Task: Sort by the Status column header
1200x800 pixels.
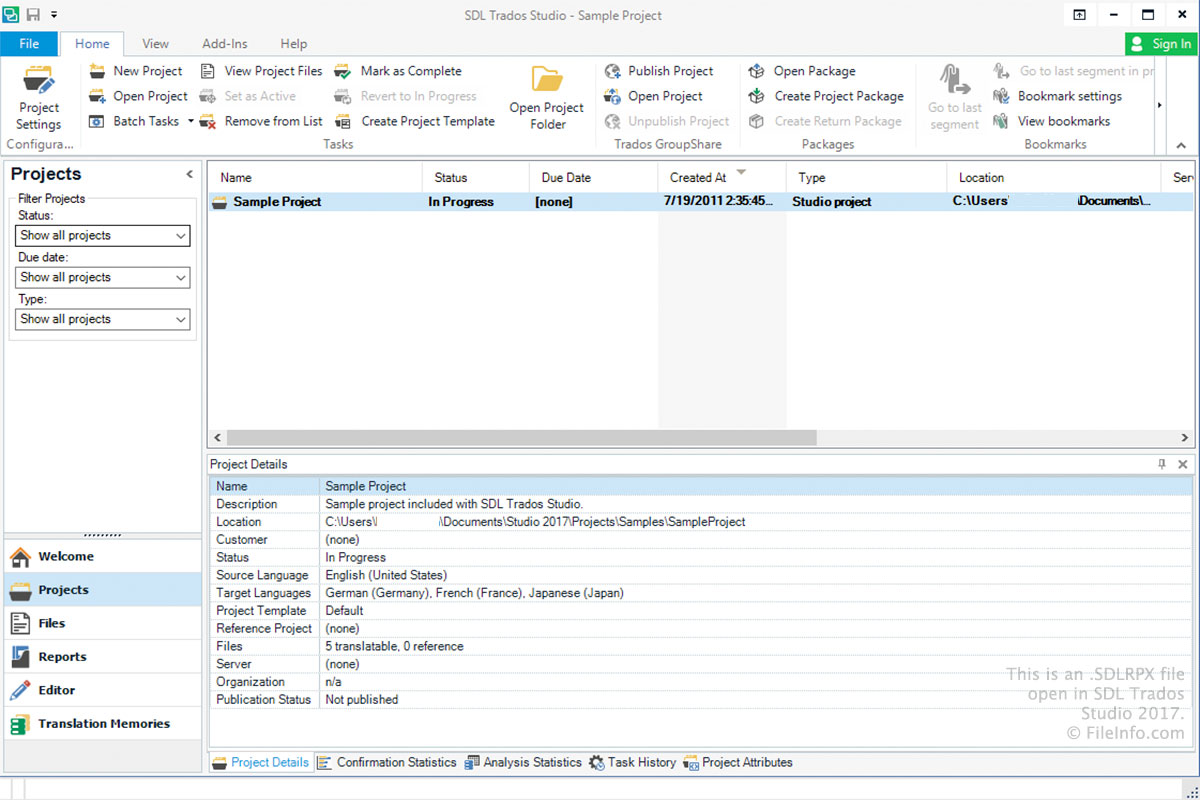Action: pos(476,177)
